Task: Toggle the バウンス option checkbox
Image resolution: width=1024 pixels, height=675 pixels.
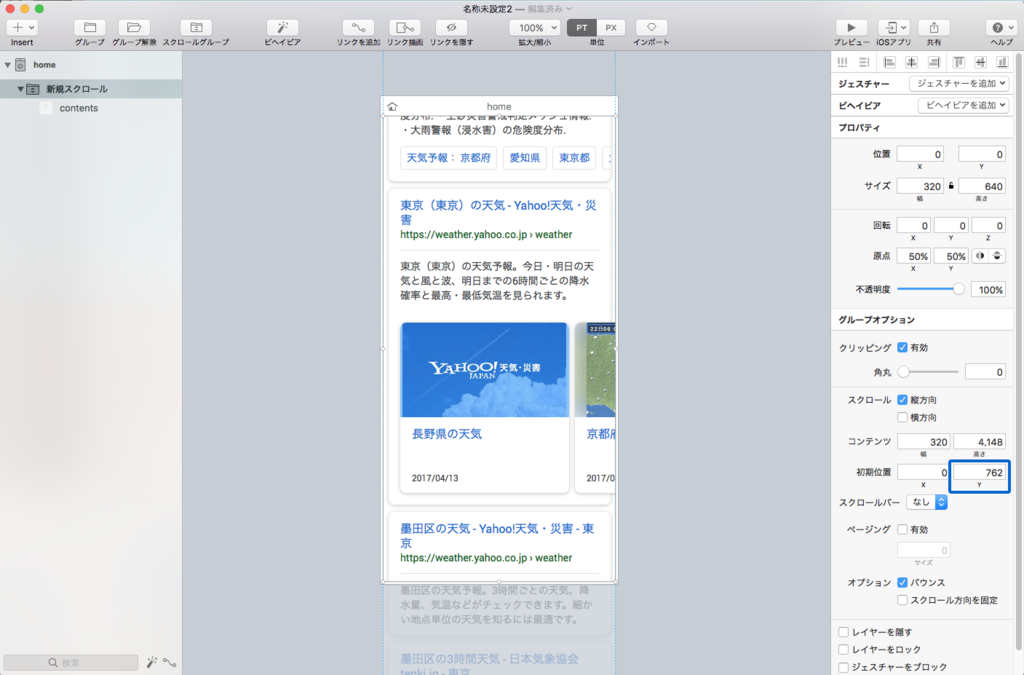Action: click(902, 582)
